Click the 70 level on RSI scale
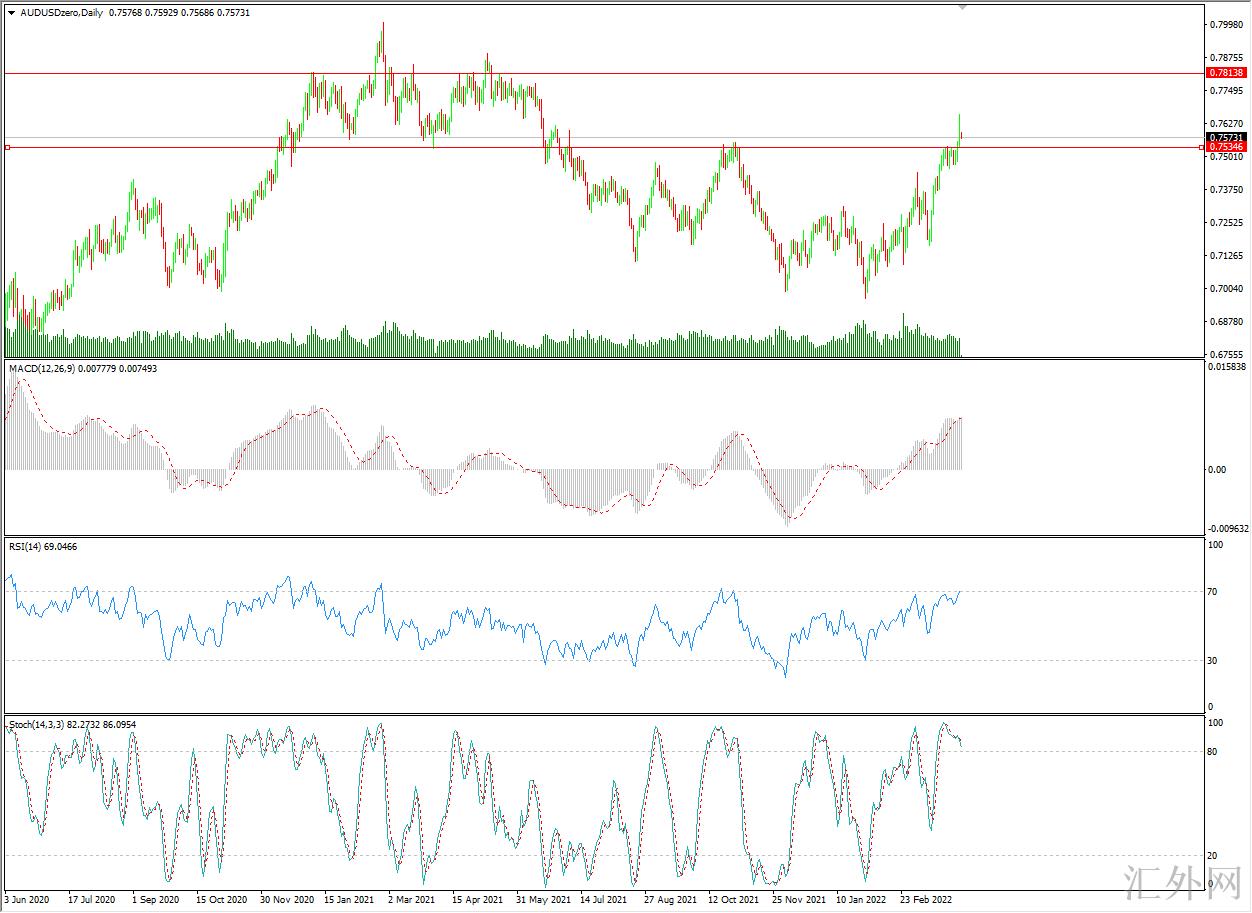Viewport: 1252px width, 913px height. tap(1214, 592)
